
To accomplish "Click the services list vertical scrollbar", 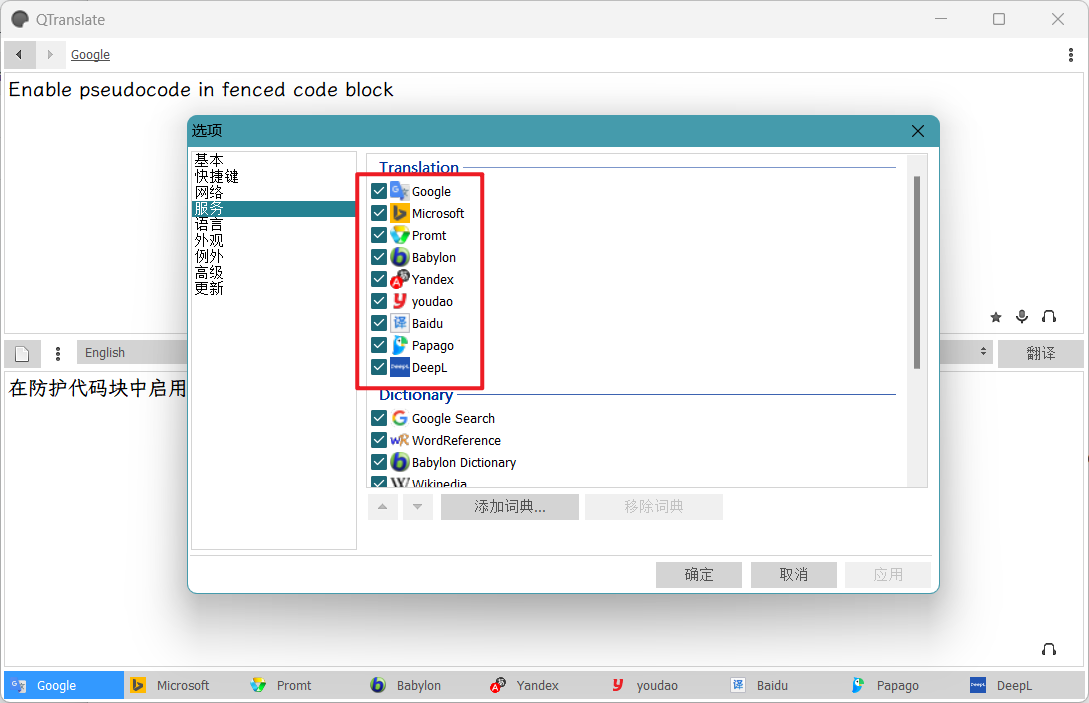I will [917, 272].
